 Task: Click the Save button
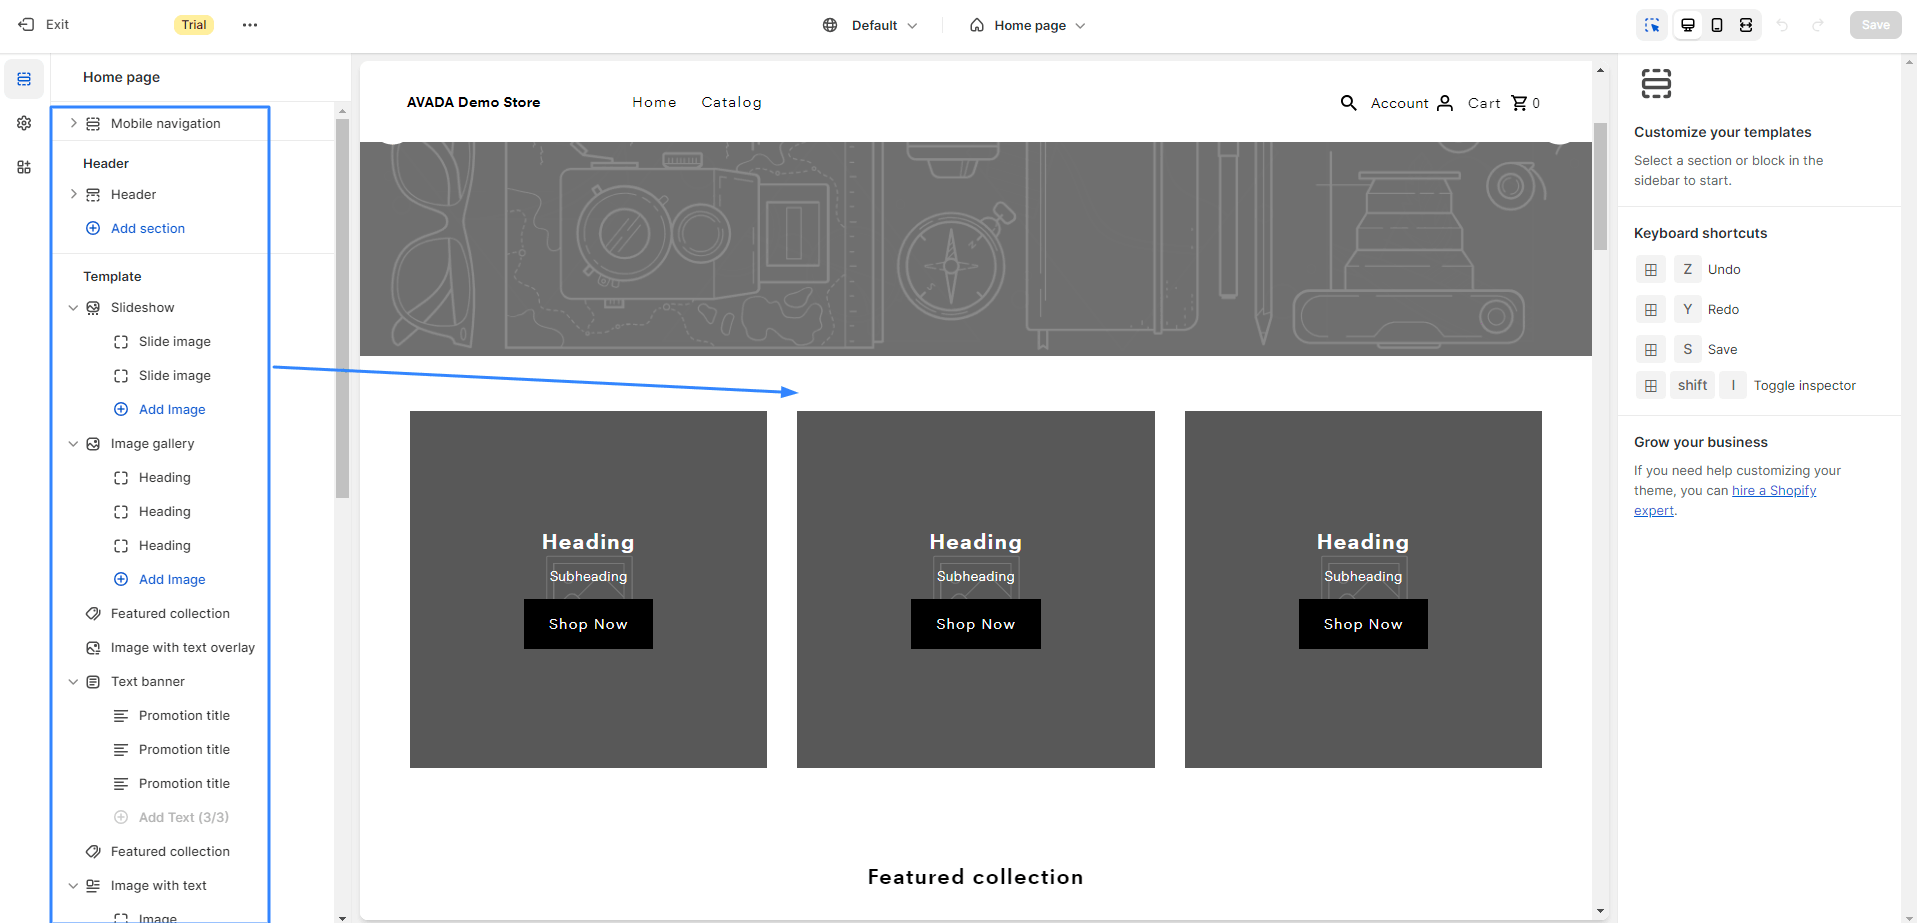click(1875, 25)
